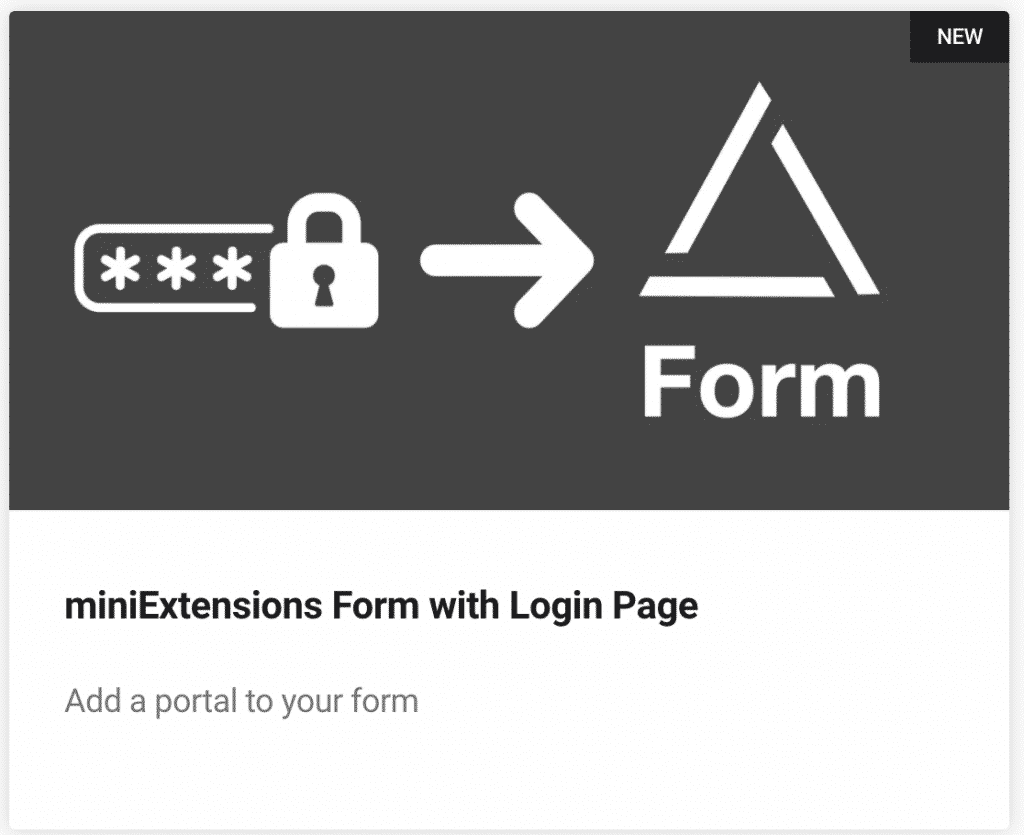Click the first asterisk in password box

(123, 269)
